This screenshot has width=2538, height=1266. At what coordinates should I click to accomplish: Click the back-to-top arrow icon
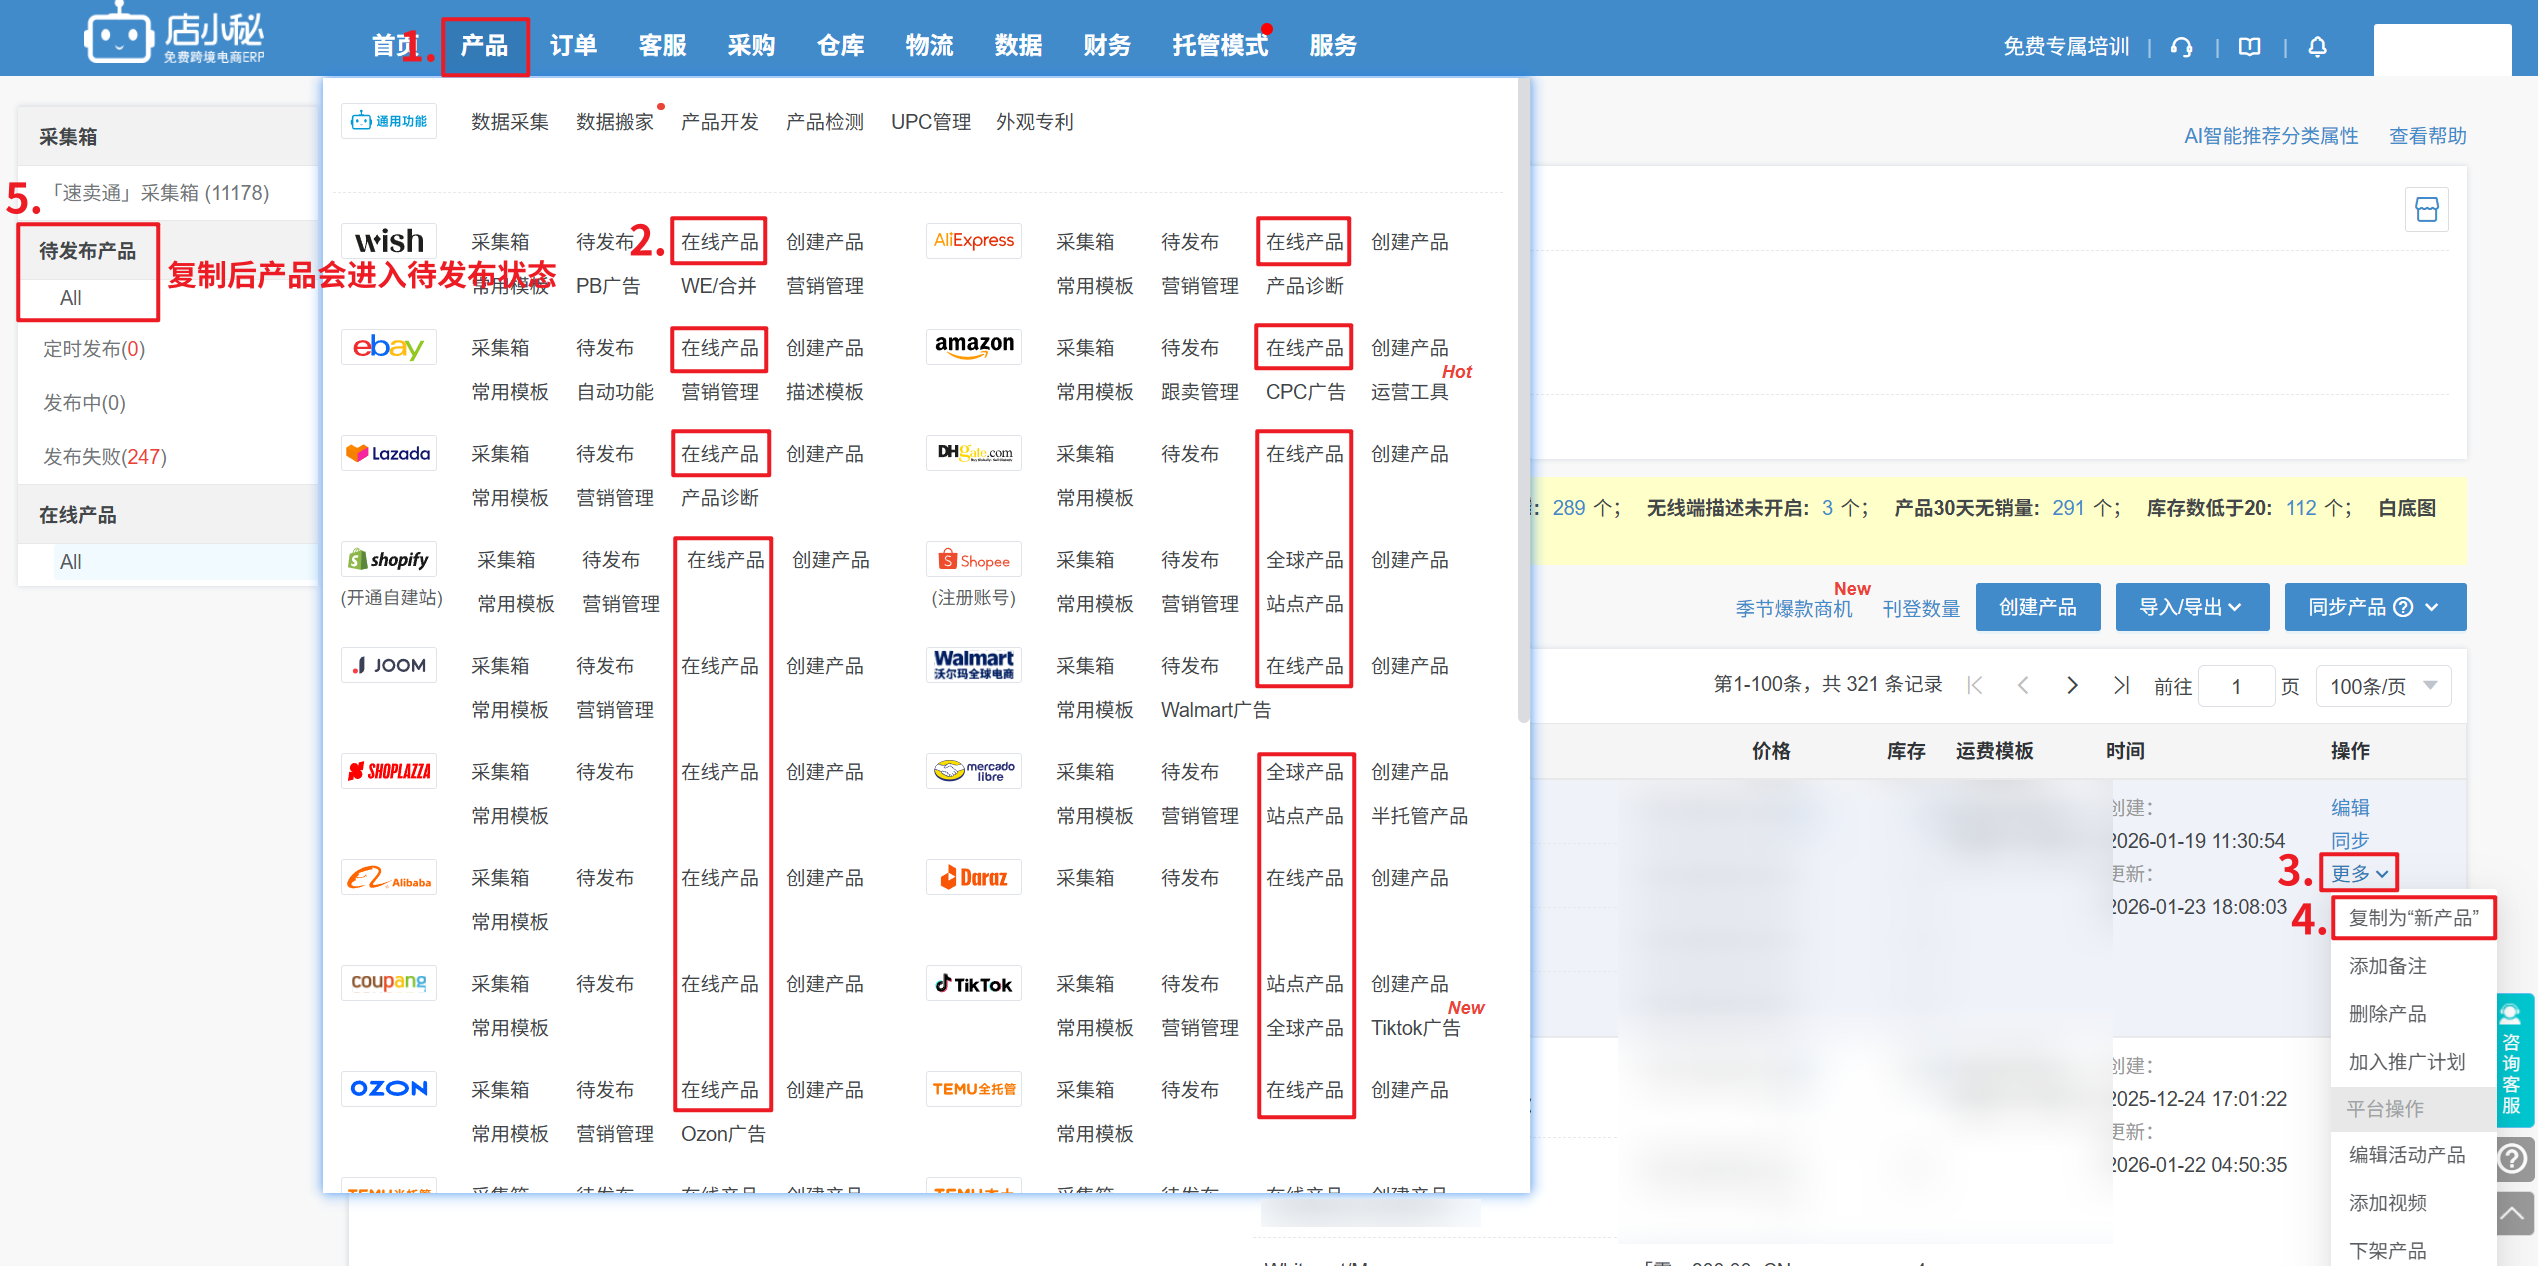click(2513, 1215)
